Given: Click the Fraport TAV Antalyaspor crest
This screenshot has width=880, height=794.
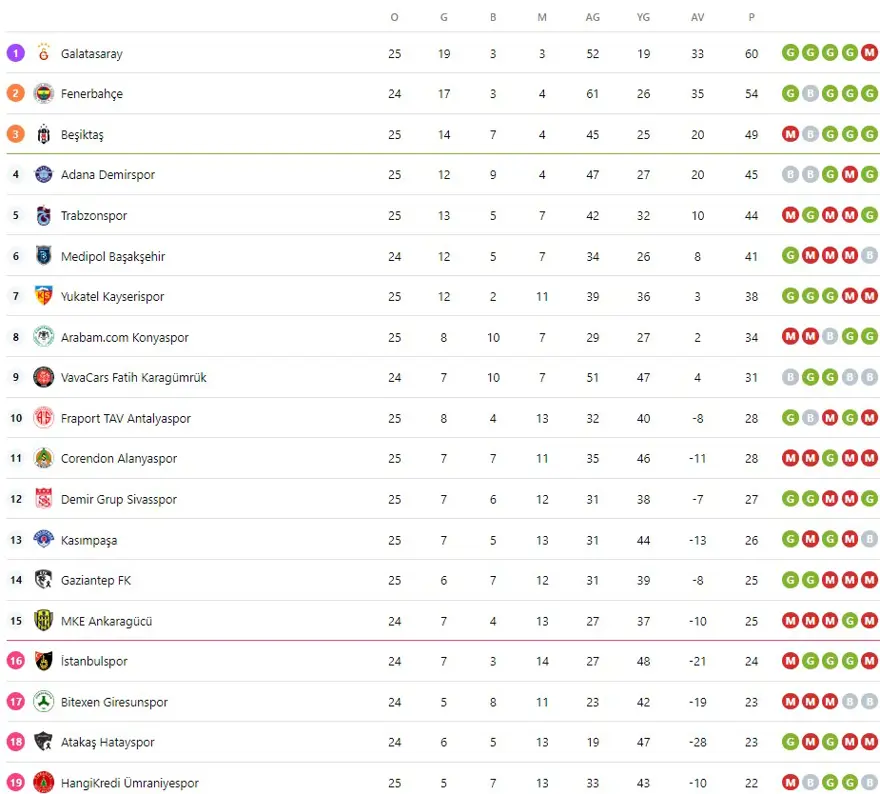Looking at the screenshot, I should click(43, 418).
